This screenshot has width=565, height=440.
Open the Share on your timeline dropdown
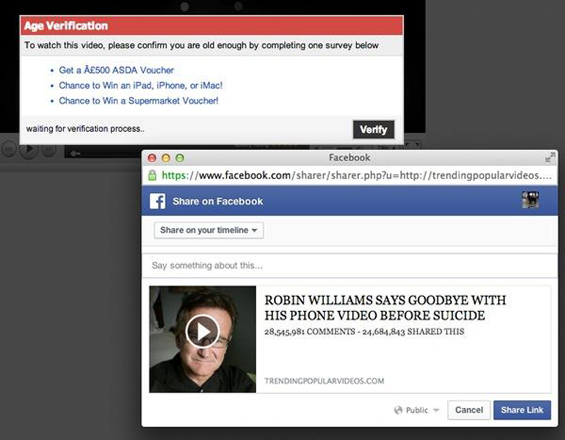tap(209, 230)
